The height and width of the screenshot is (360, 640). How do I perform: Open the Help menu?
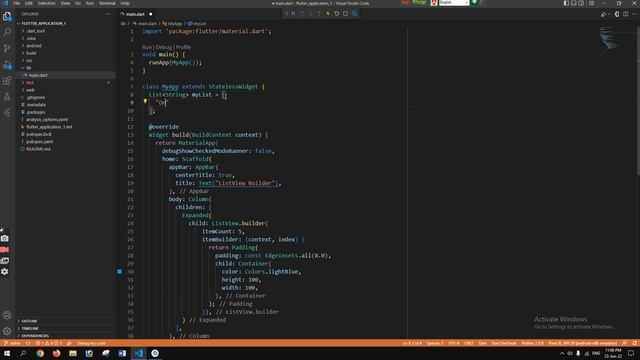tap(125, 3)
